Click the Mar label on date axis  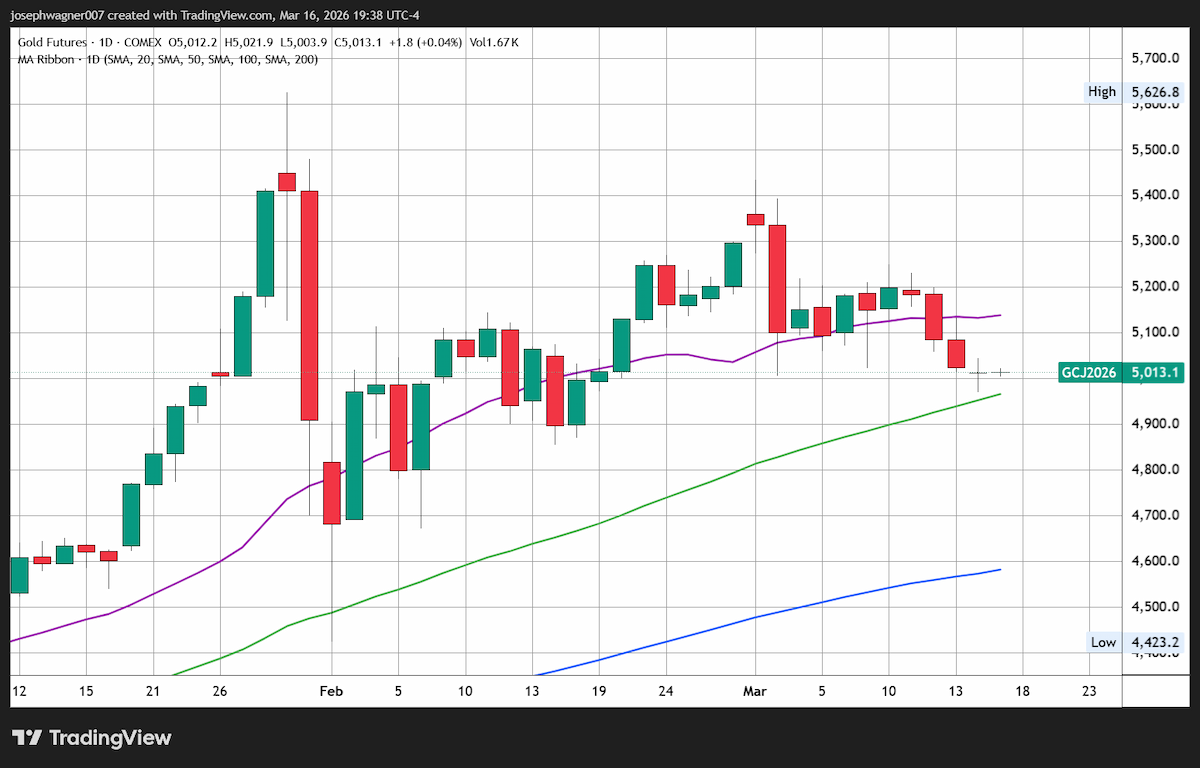click(x=755, y=691)
